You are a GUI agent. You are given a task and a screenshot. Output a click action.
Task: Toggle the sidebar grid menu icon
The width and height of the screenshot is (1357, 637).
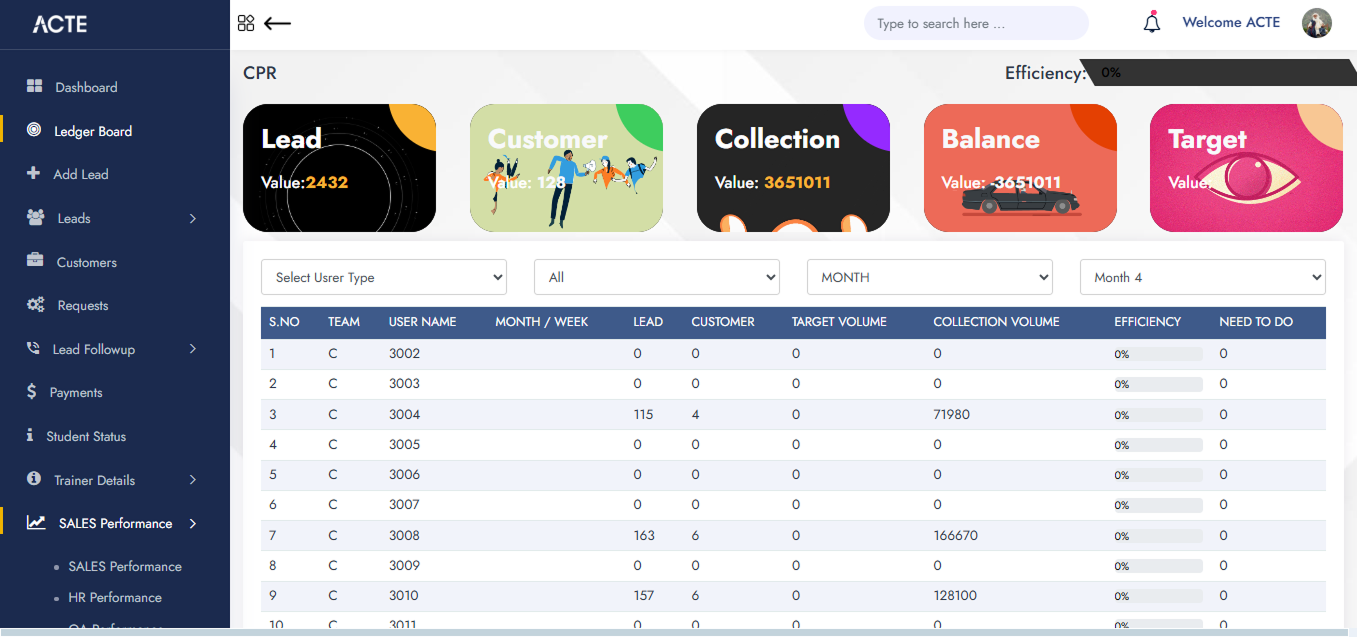pos(246,23)
